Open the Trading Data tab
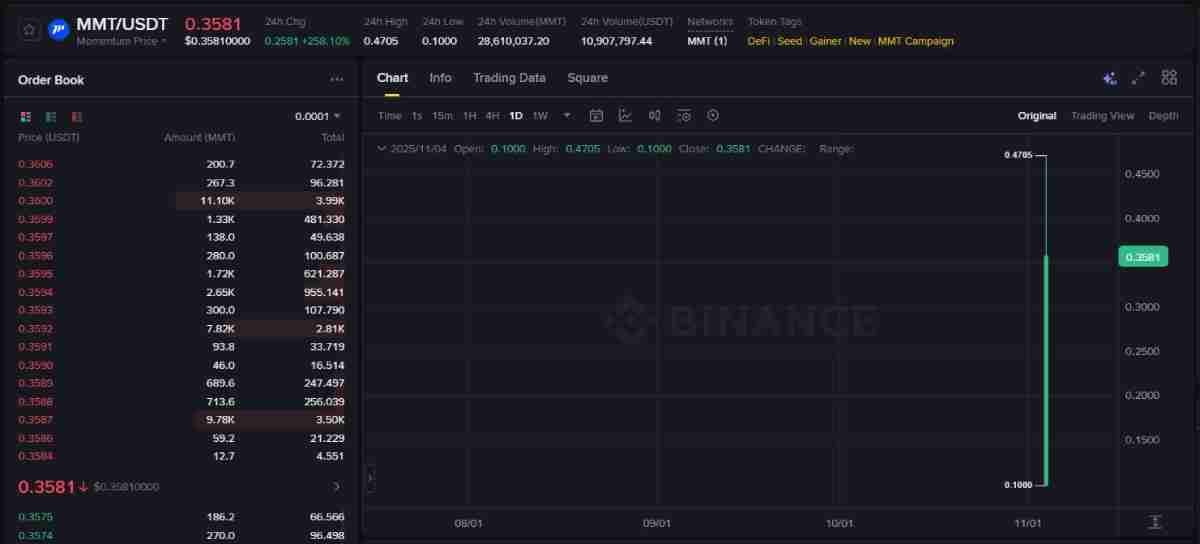 (x=509, y=78)
